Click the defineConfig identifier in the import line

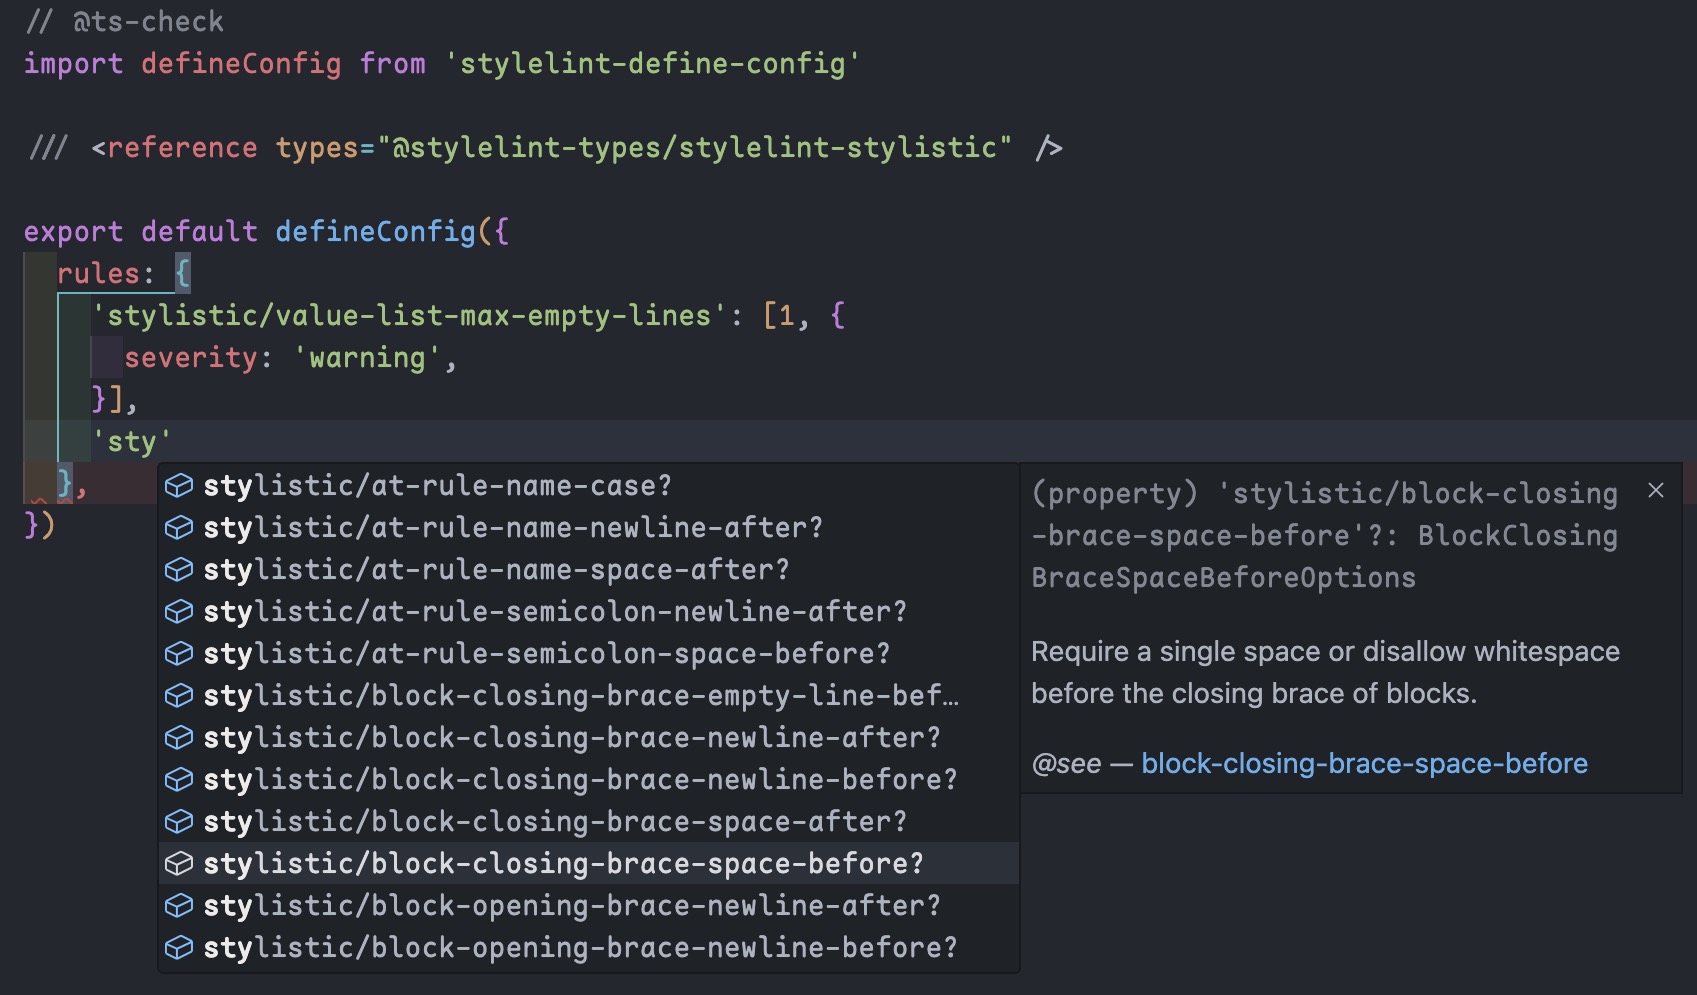pos(241,64)
